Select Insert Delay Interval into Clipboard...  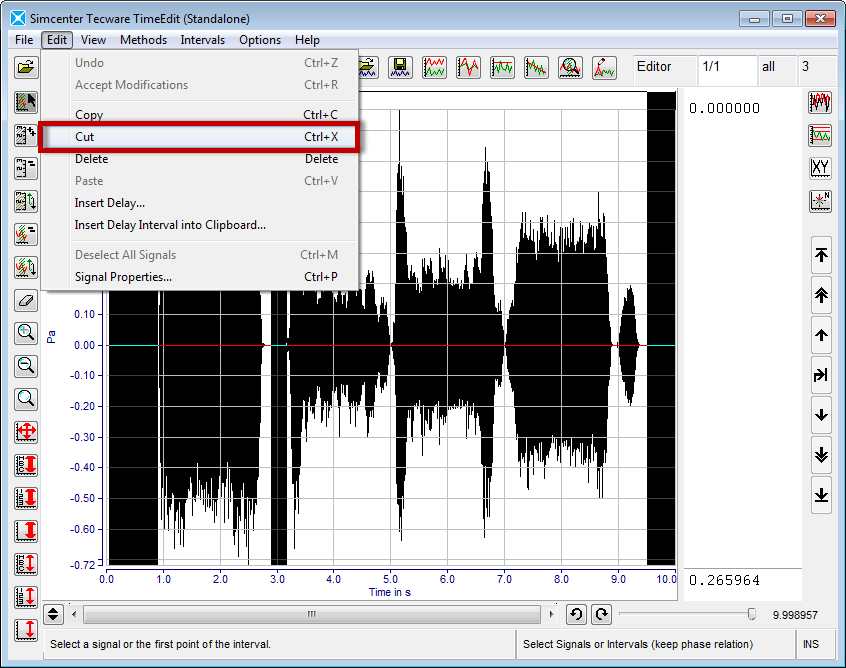[200, 225]
